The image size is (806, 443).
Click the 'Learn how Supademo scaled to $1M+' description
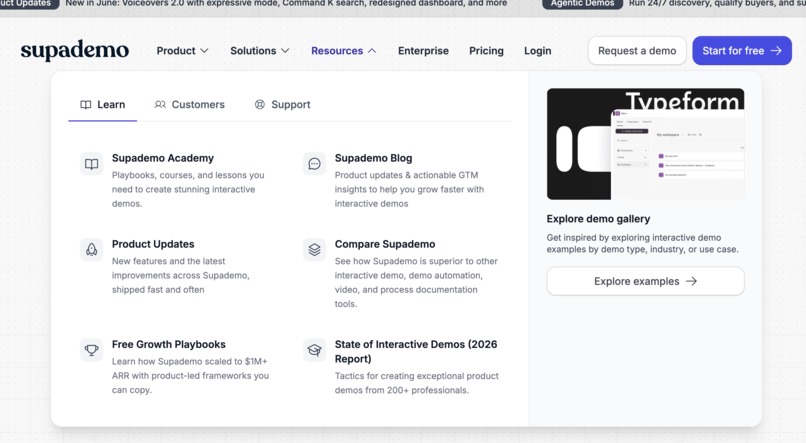[190, 376]
